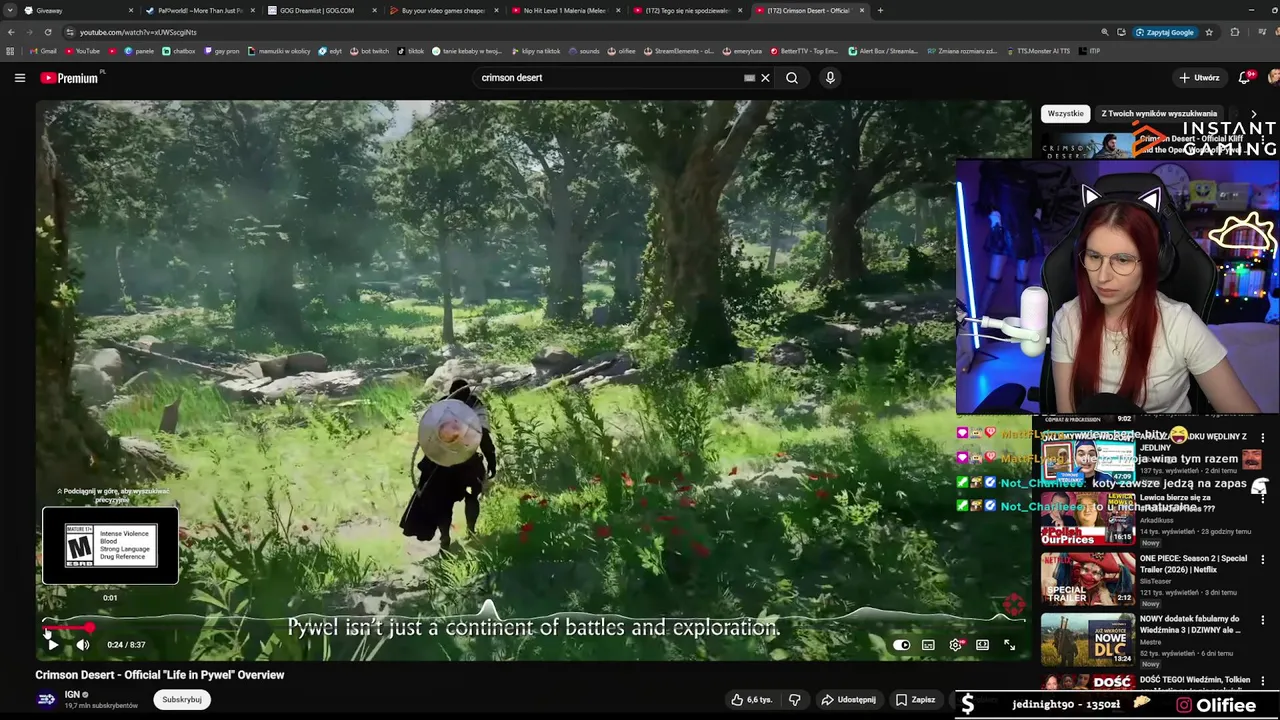
Task: Open YouTube notifications bell
Action: coord(1245,78)
